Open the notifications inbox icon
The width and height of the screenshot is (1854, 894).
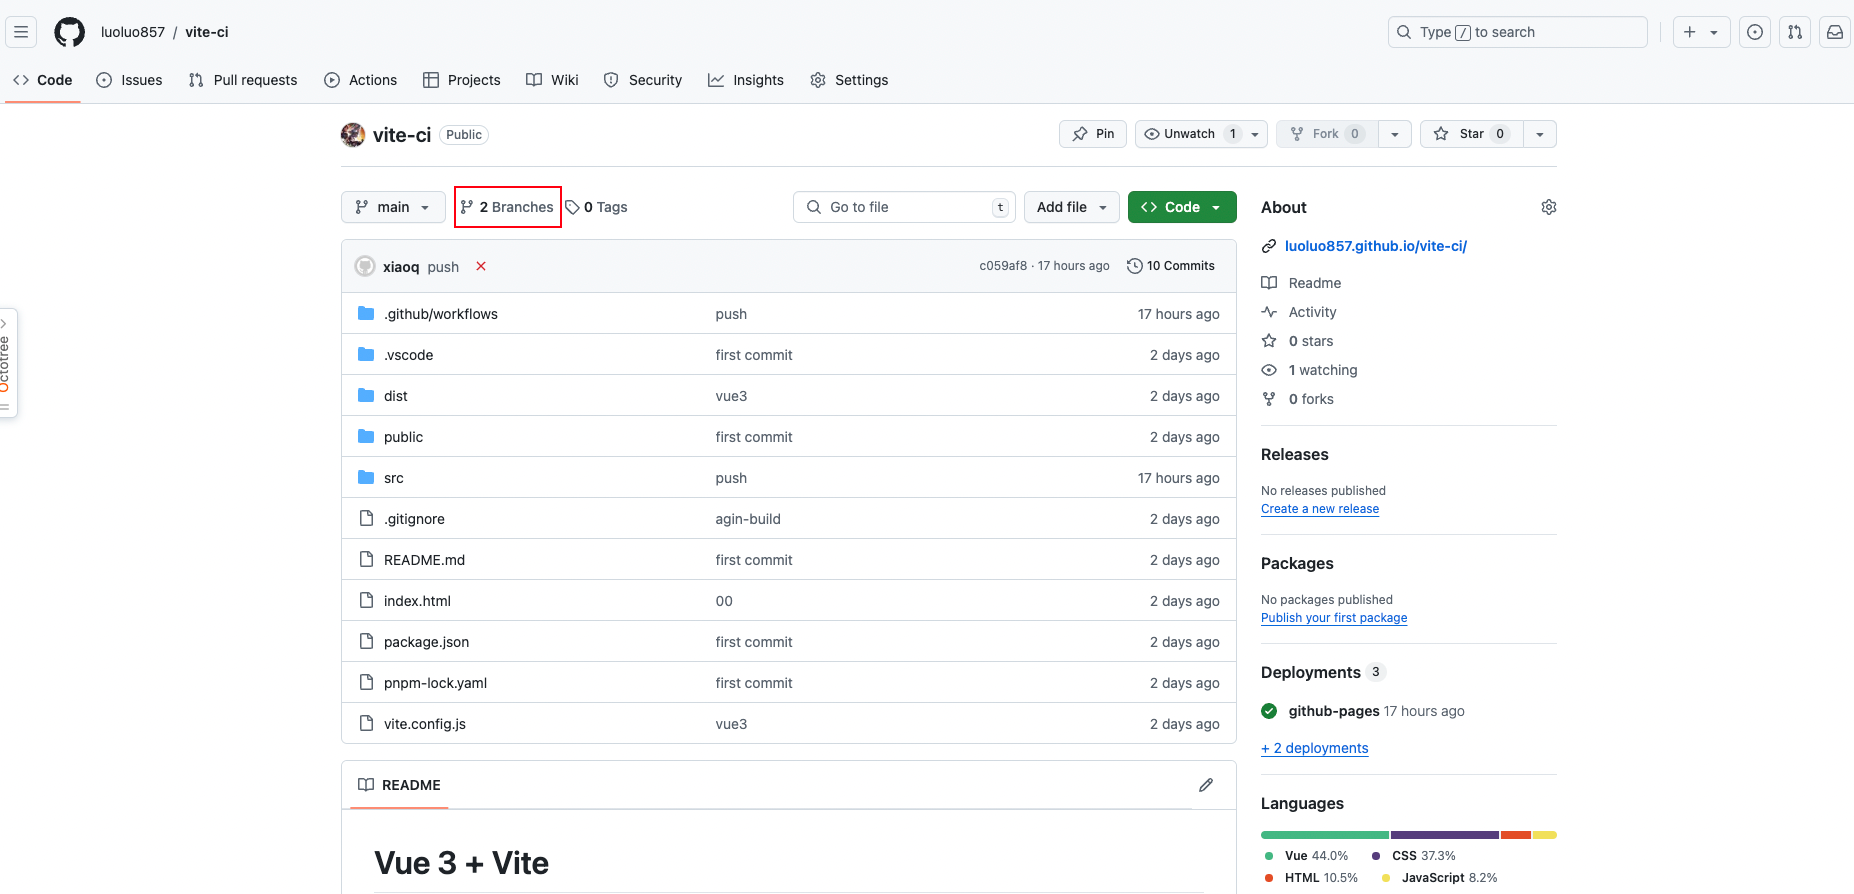(x=1835, y=32)
